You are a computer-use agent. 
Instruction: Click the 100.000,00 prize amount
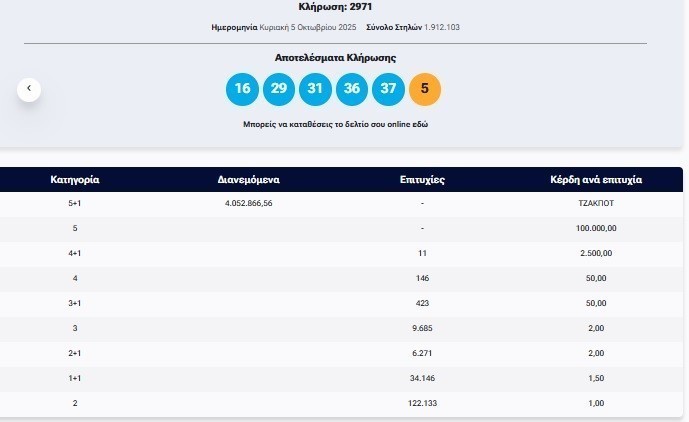[596, 228]
